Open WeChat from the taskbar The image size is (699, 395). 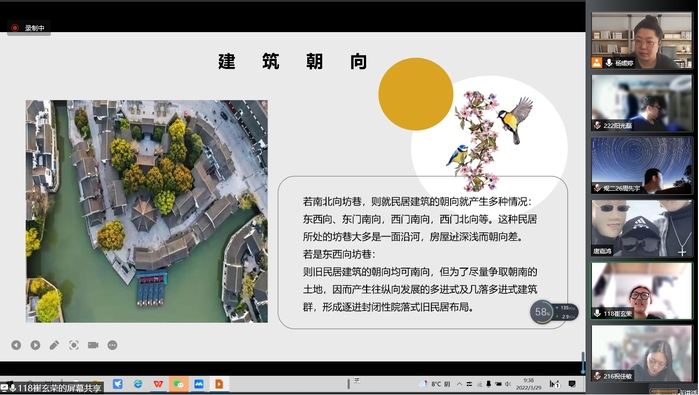pyautogui.click(x=178, y=384)
